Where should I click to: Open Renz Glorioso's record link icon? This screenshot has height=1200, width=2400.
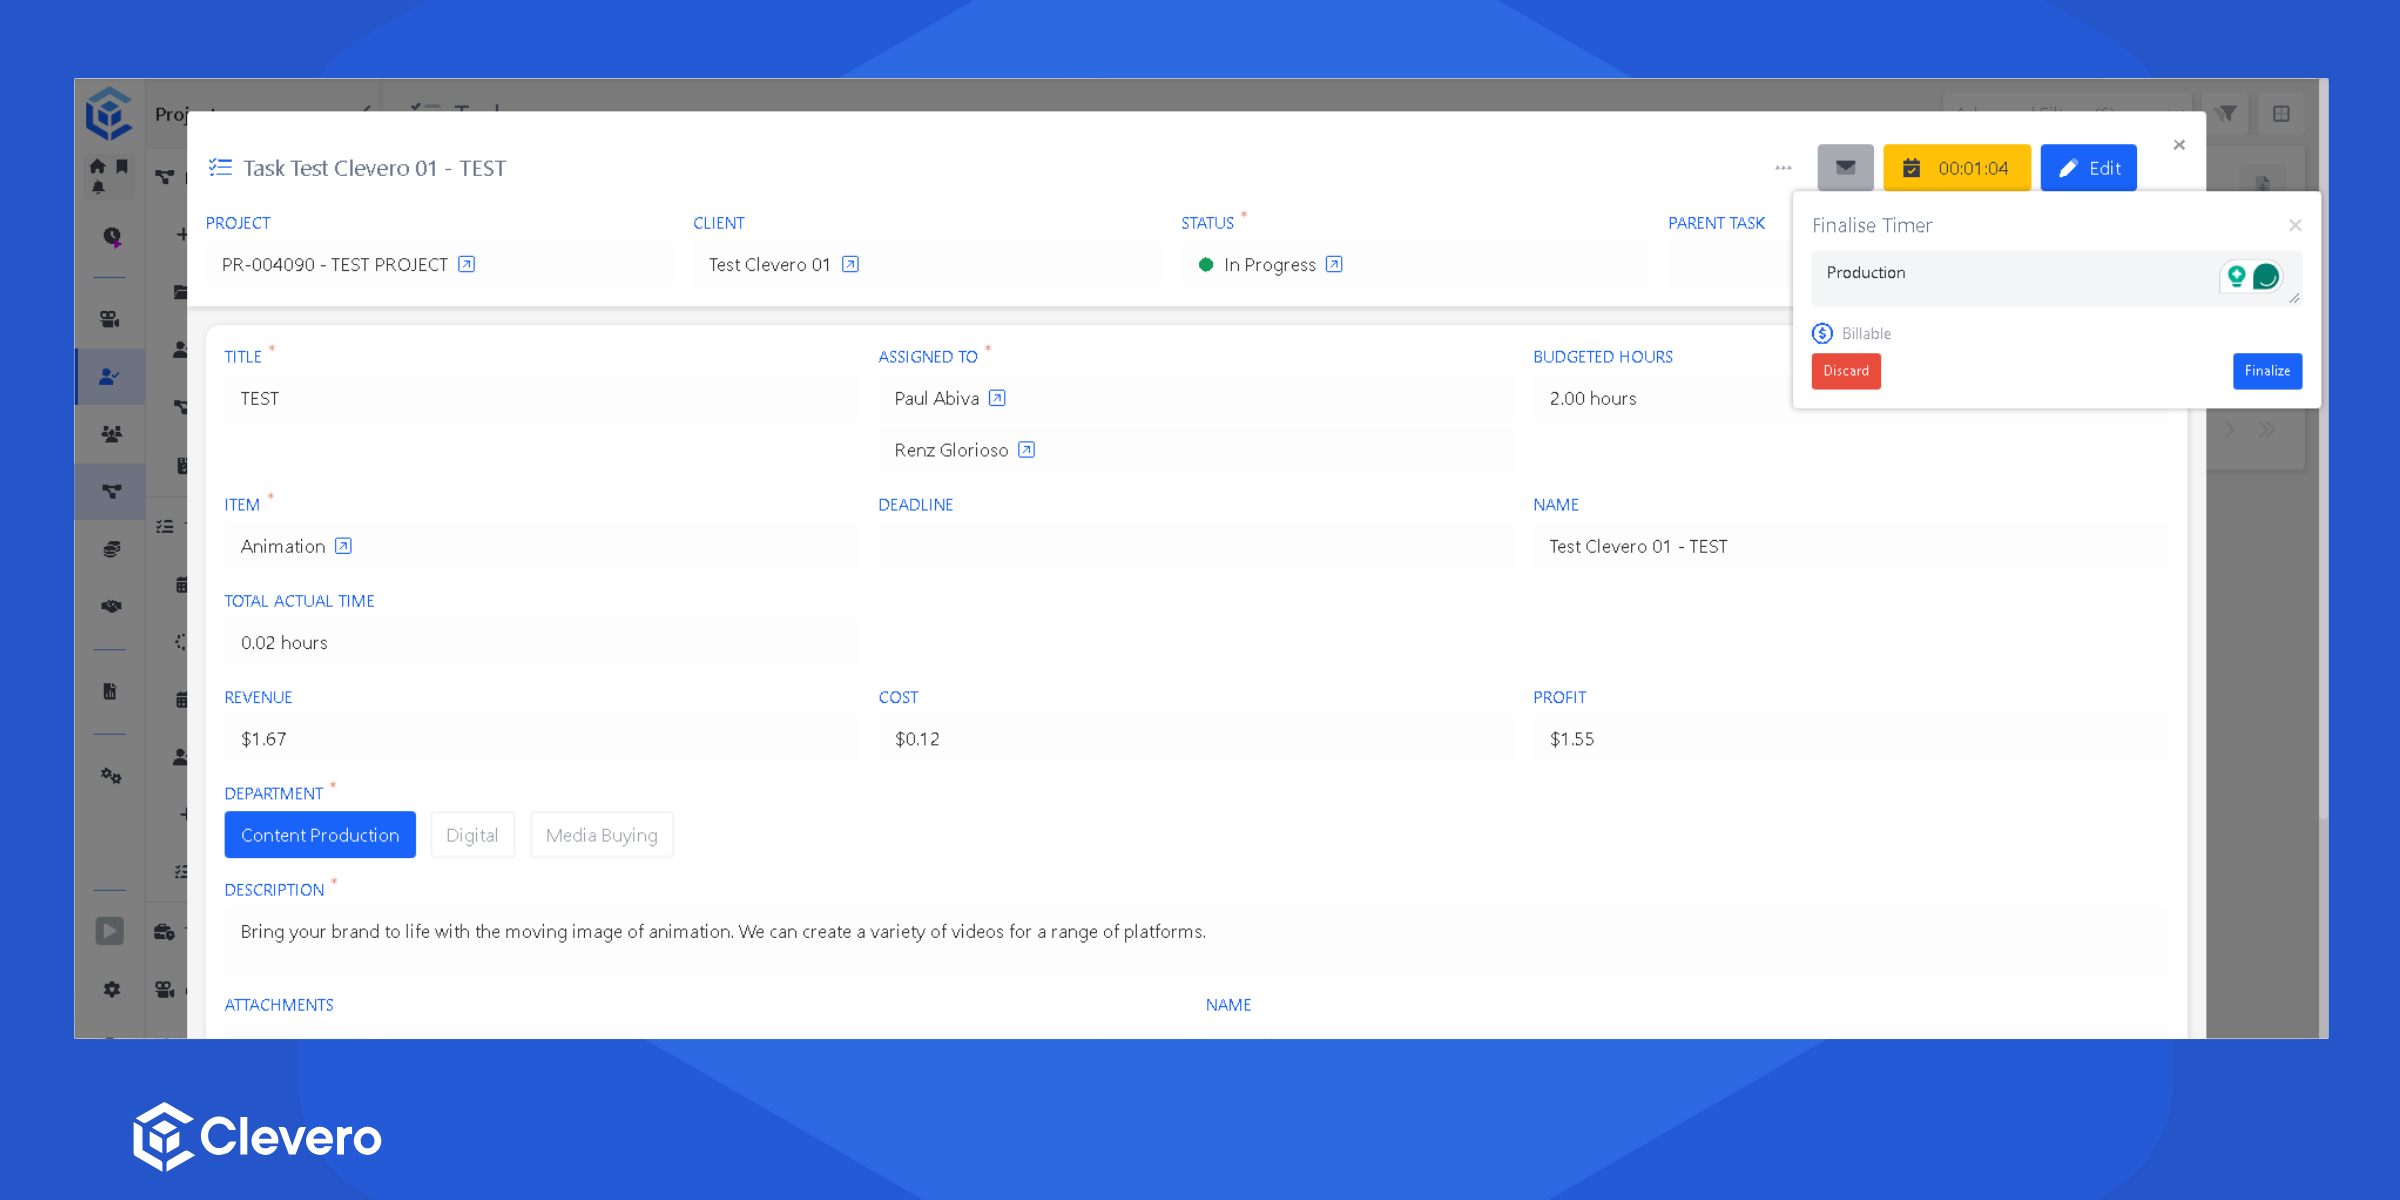pyautogui.click(x=1026, y=450)
